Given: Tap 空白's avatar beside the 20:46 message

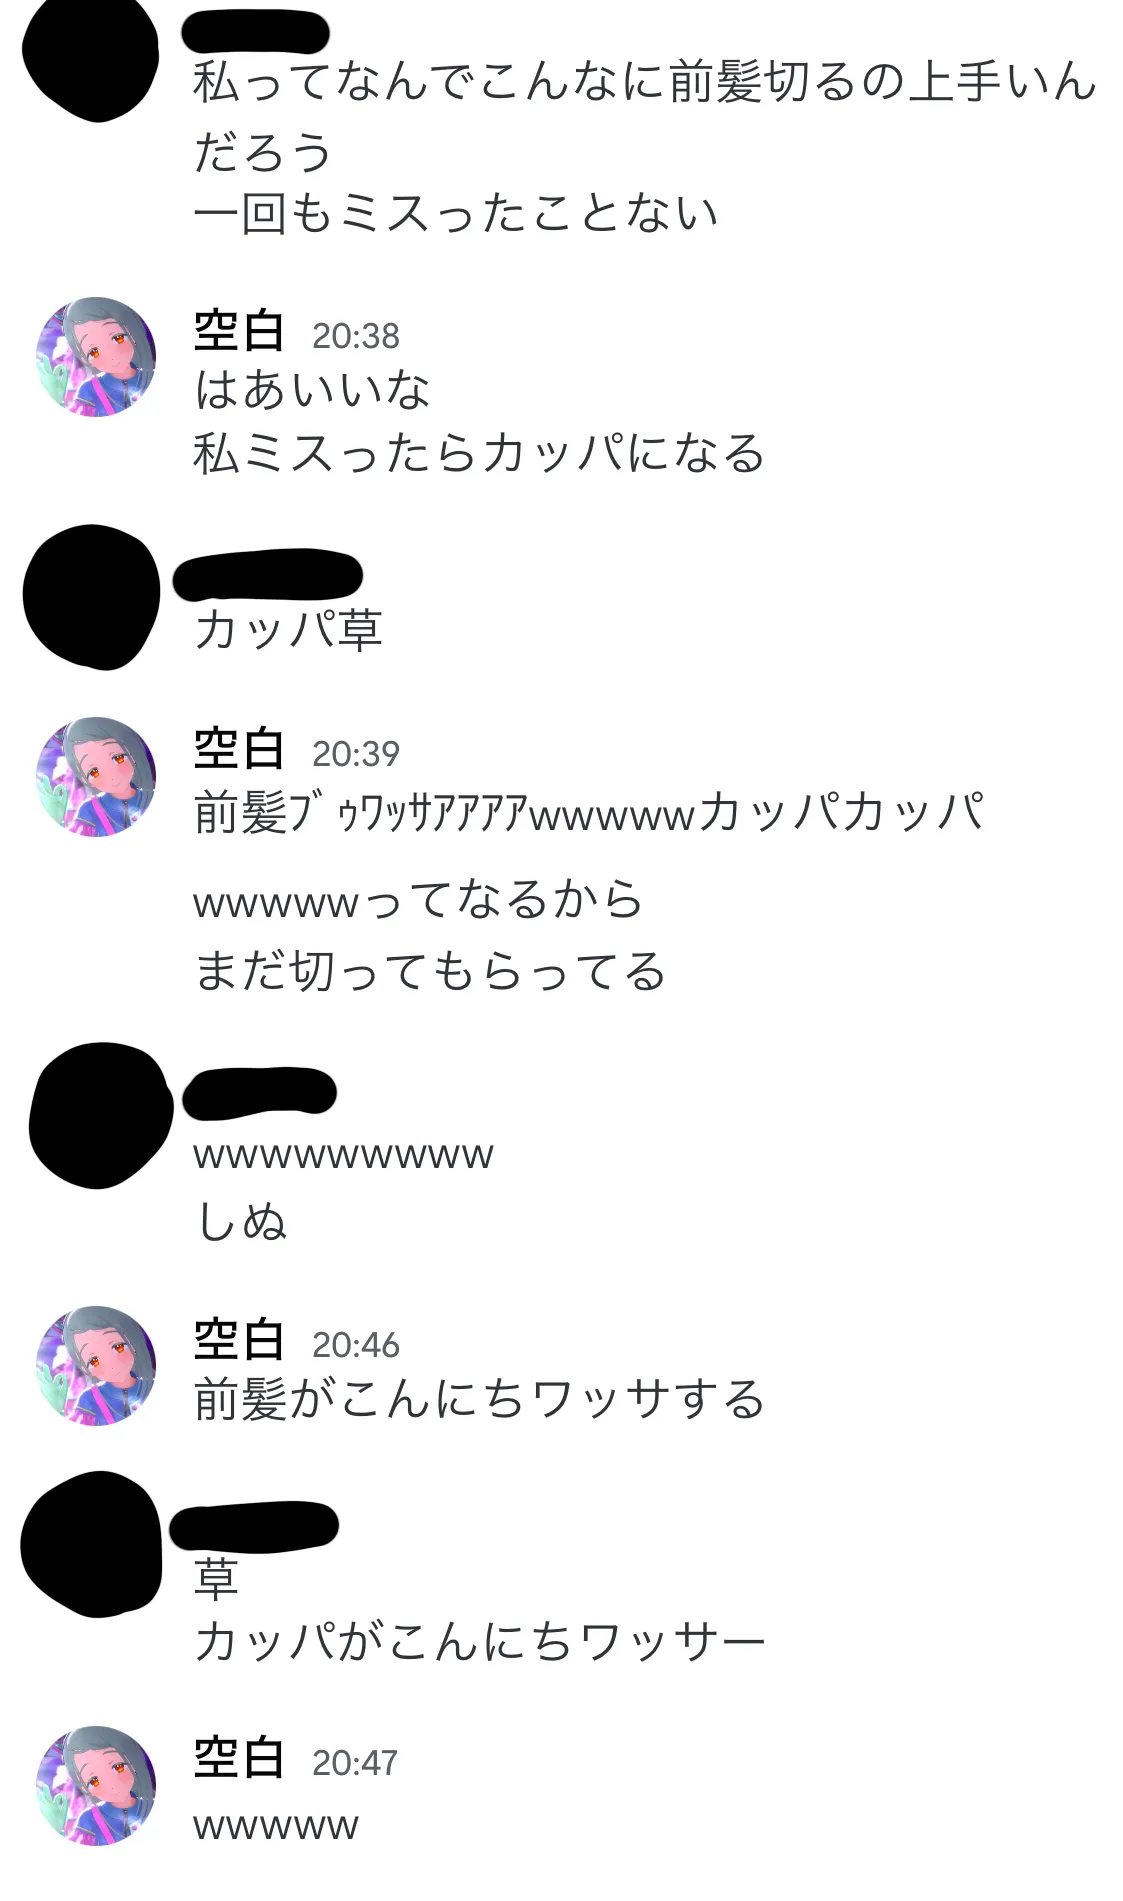Looking at the screenshot, I should coord(96,1365).
